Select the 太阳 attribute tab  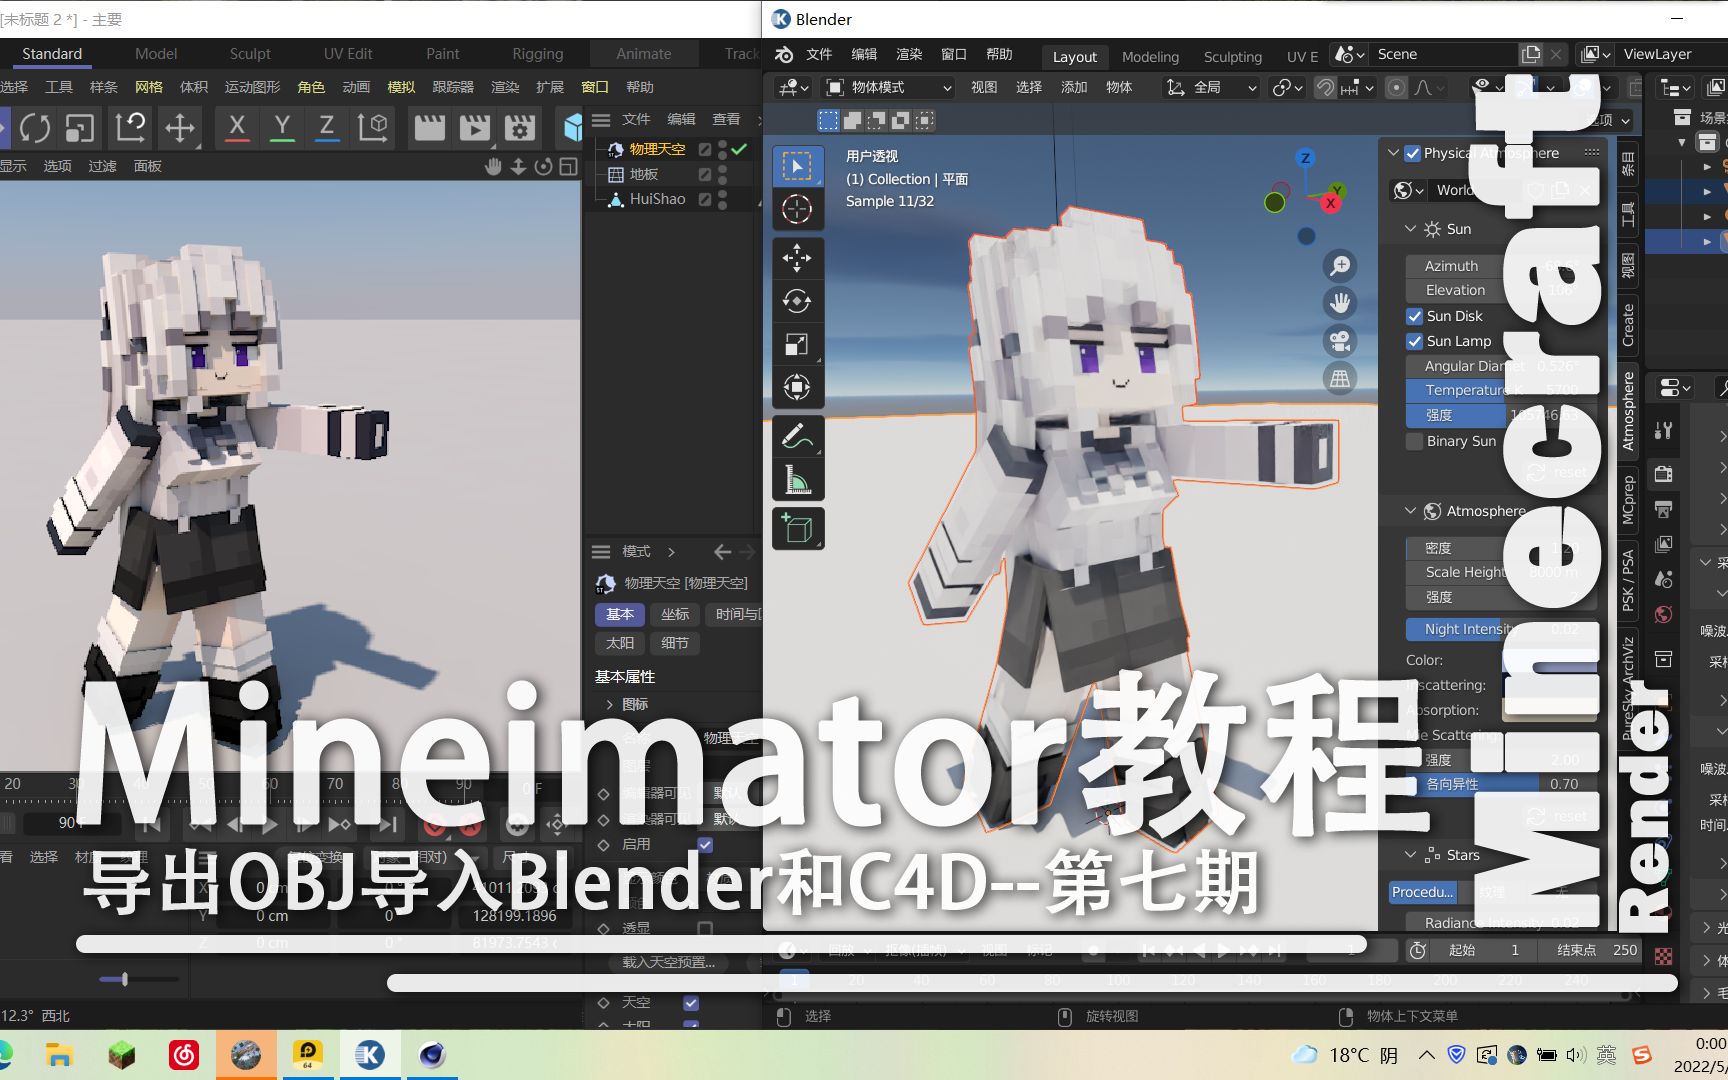pyautogui.click(x=620, y=643)
